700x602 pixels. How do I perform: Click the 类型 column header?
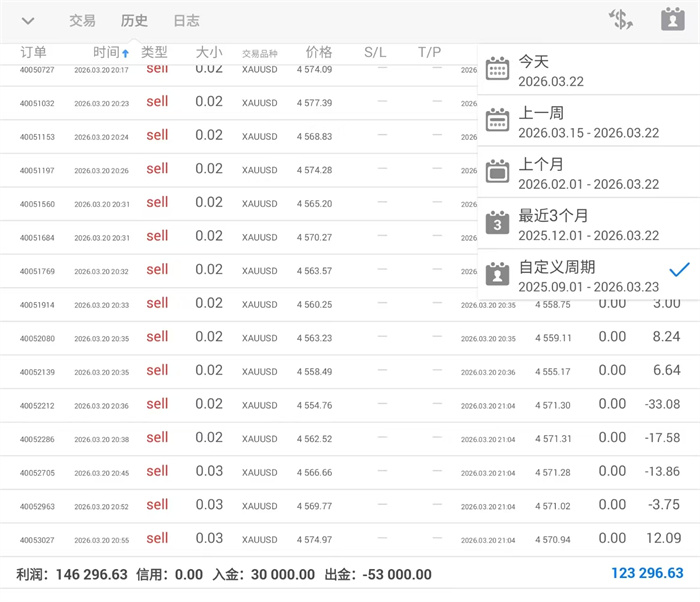(154, 52)
